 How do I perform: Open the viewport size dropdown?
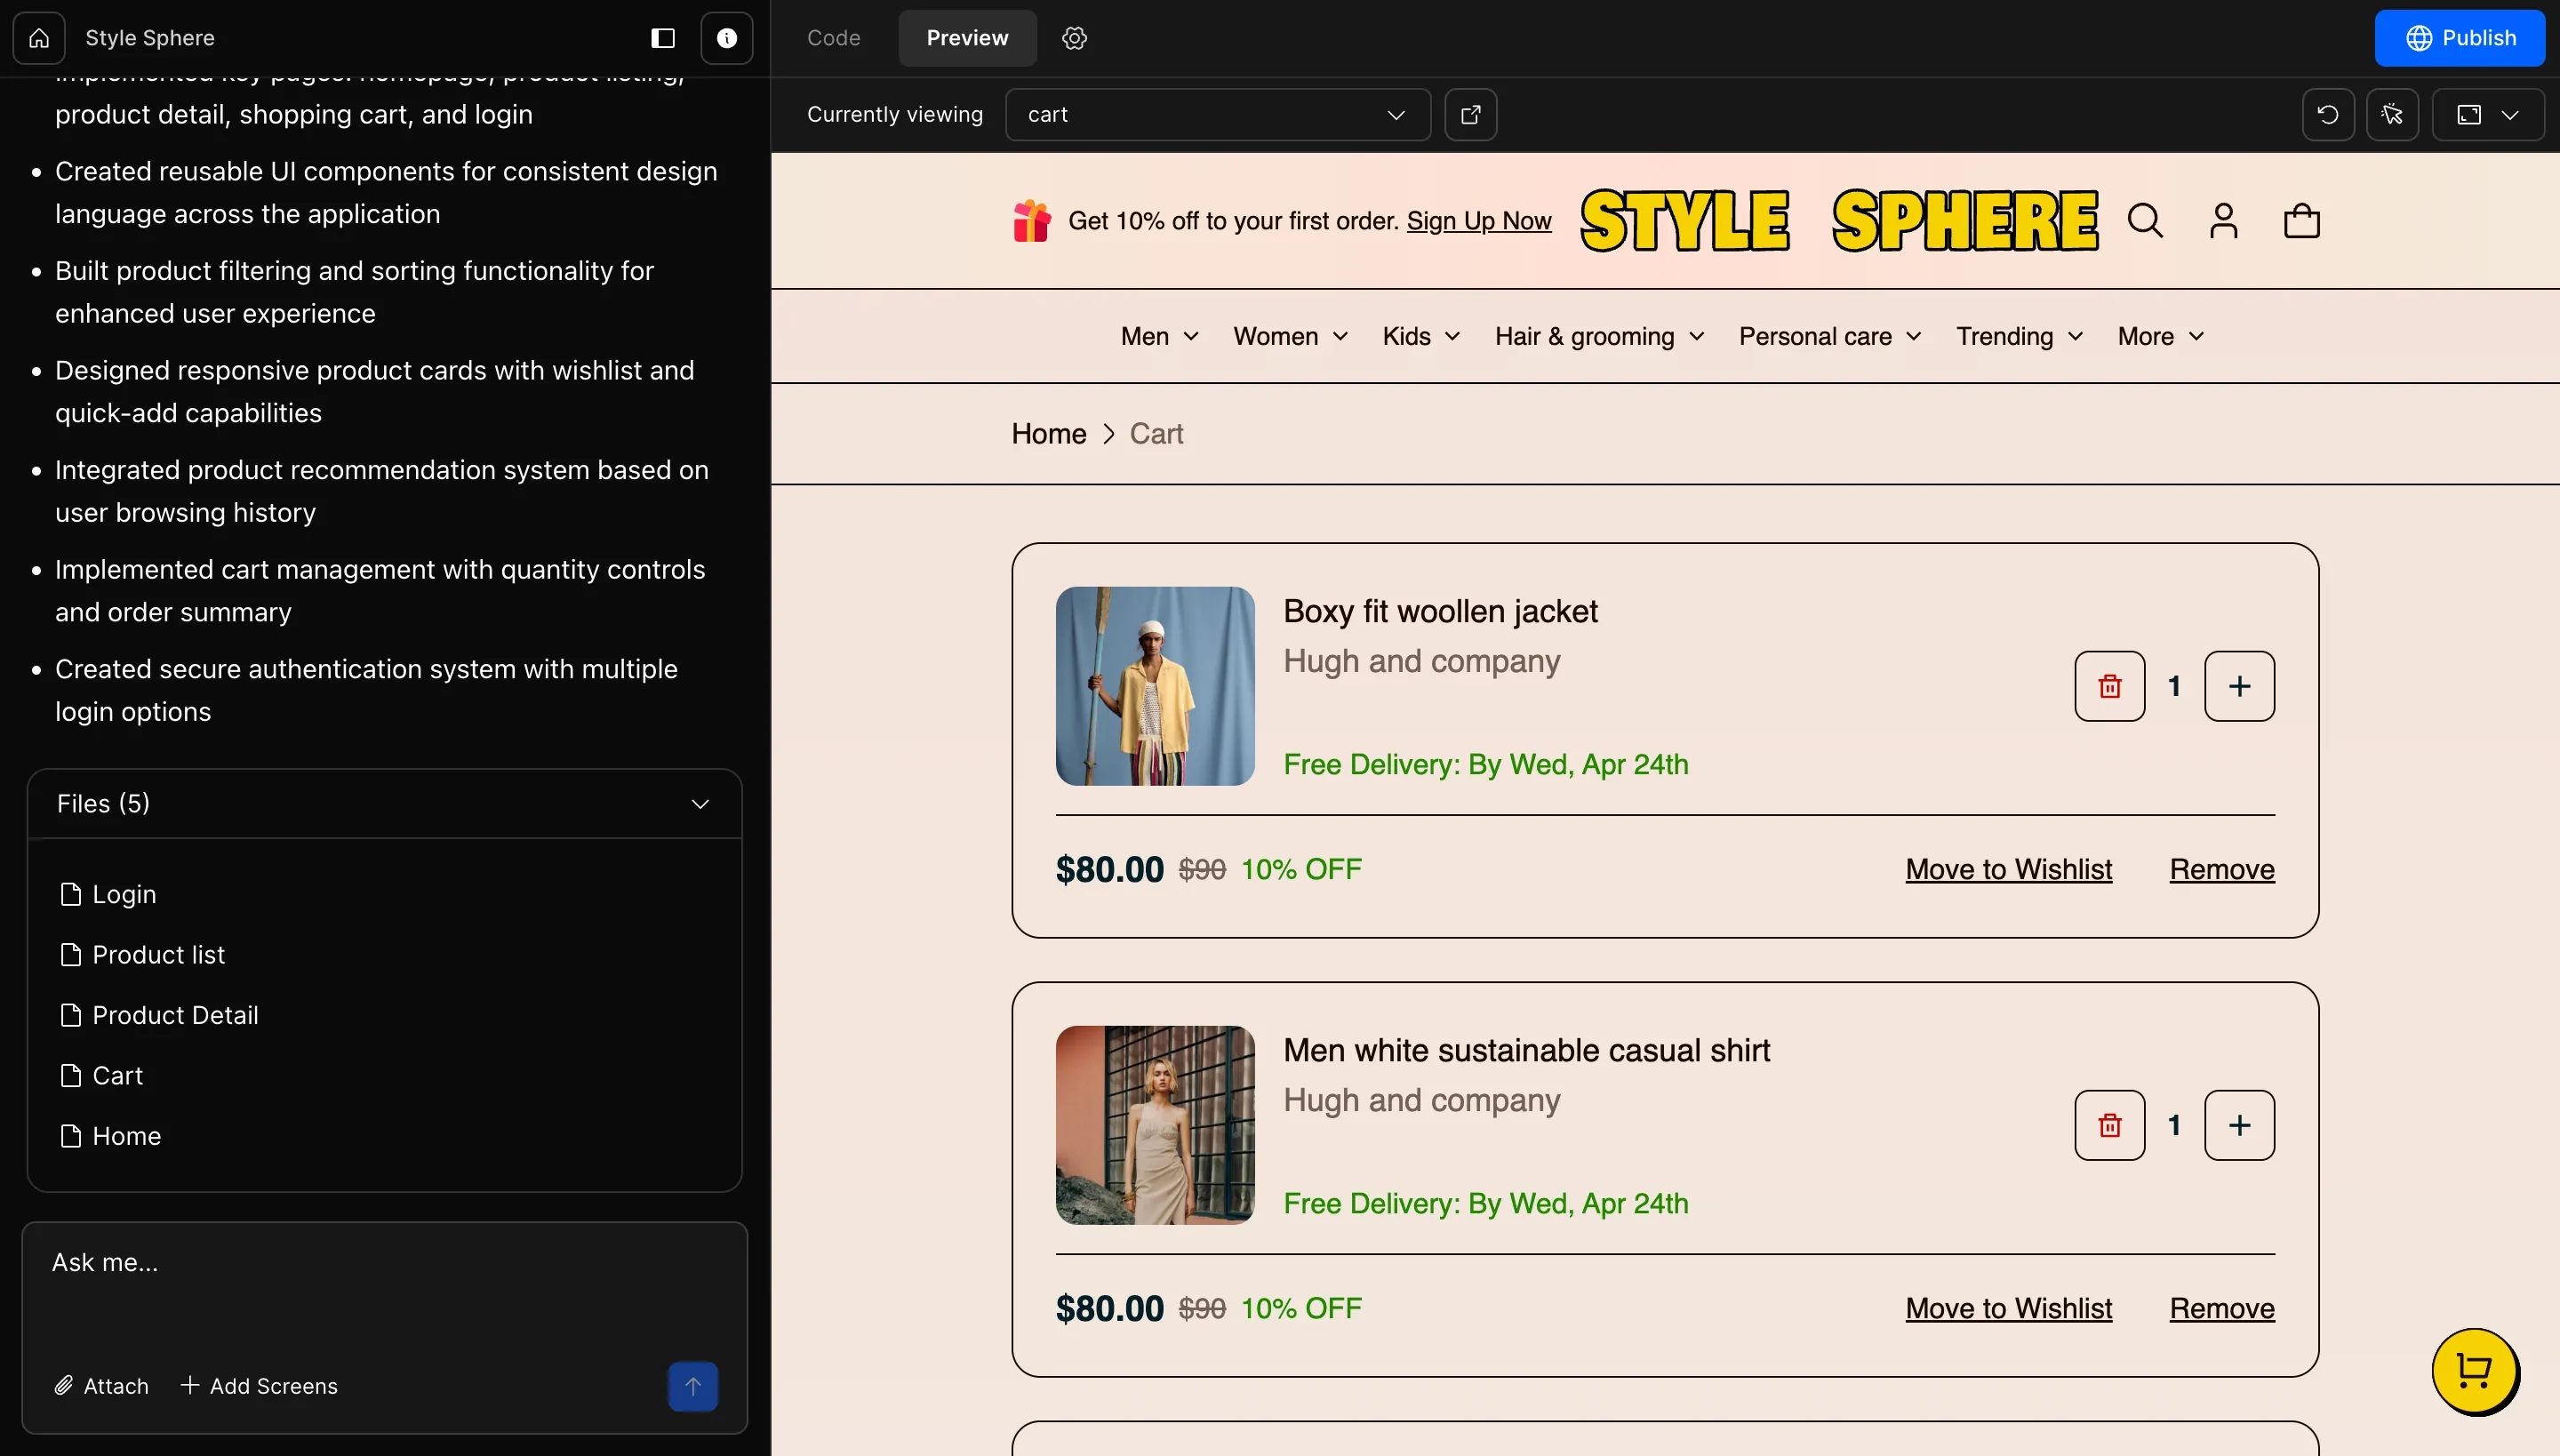[x=2488, y=114]
